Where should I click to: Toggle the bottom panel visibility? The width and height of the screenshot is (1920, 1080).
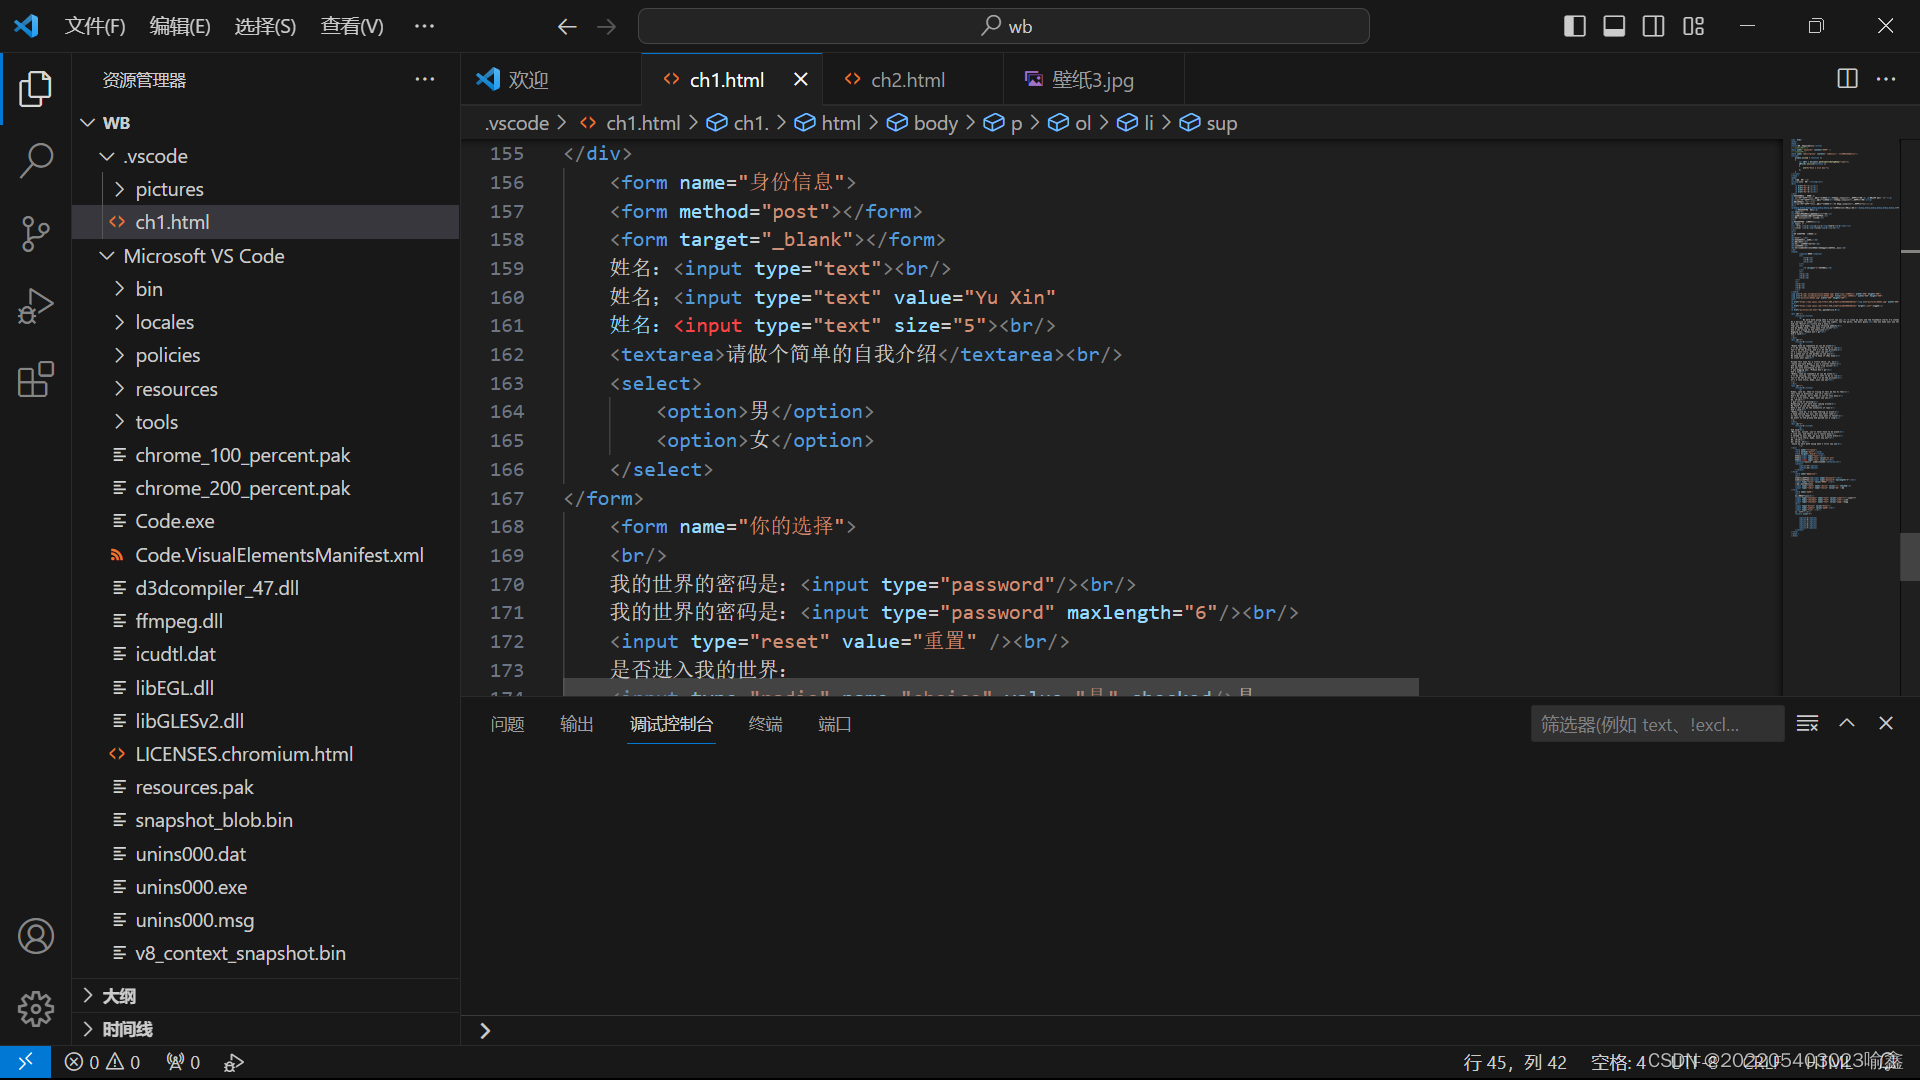point(1614,26)
